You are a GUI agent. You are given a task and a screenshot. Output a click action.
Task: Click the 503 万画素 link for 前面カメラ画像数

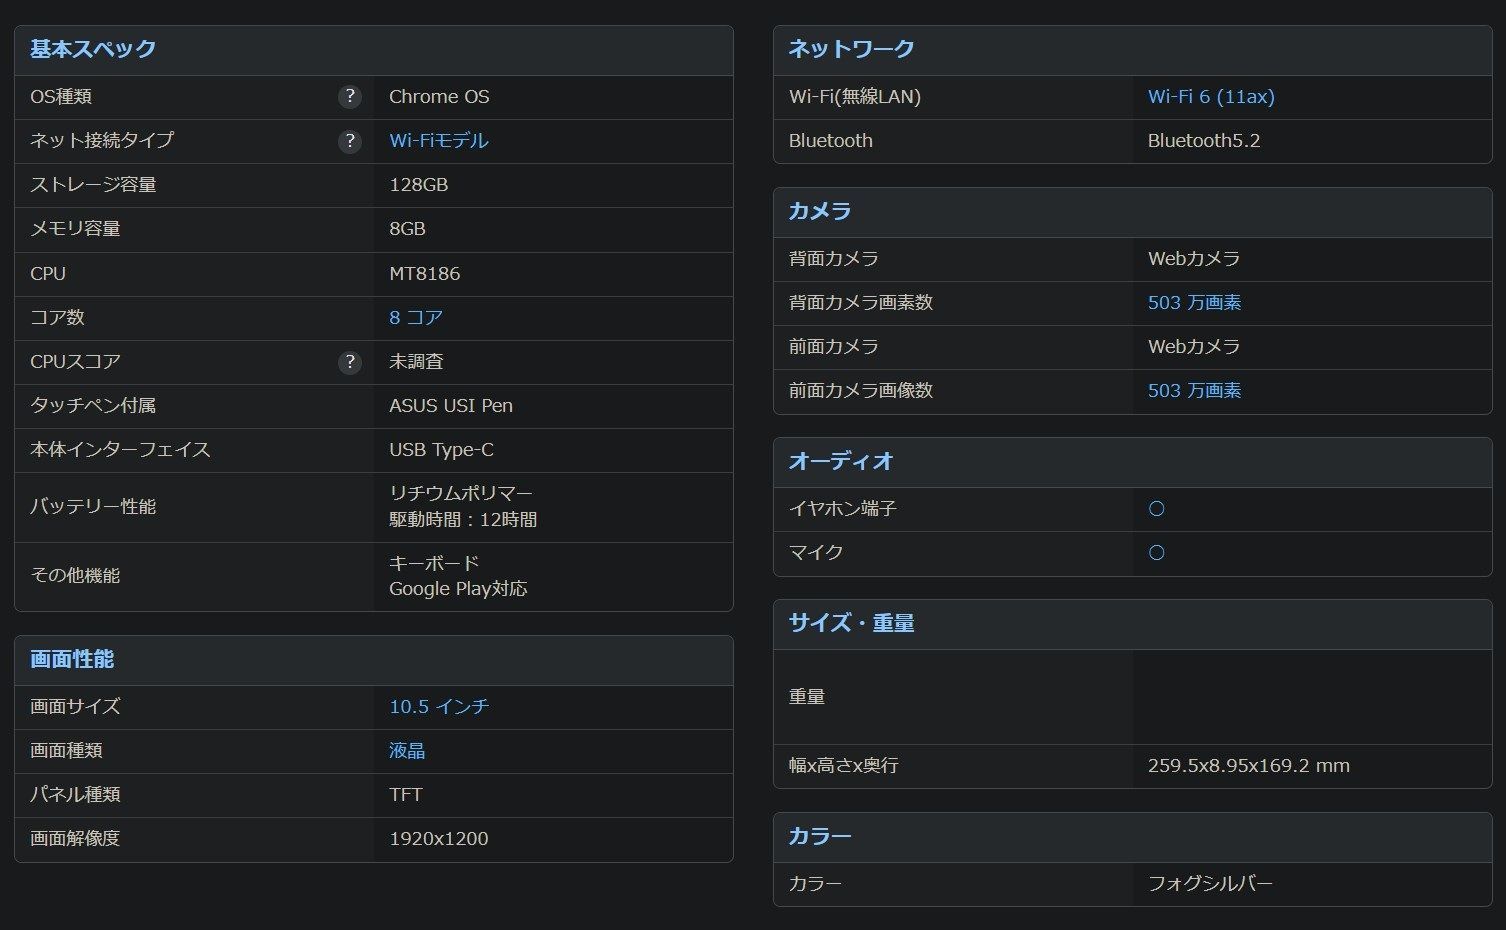coord(1194,391)
